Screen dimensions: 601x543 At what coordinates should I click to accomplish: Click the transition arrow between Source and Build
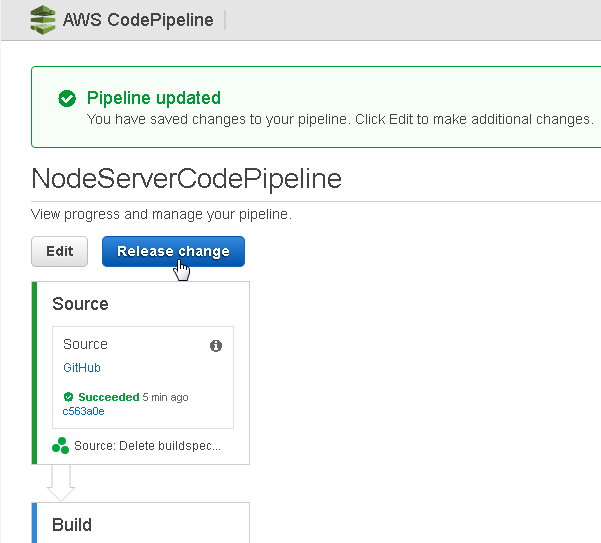click(x=61, y=483)
